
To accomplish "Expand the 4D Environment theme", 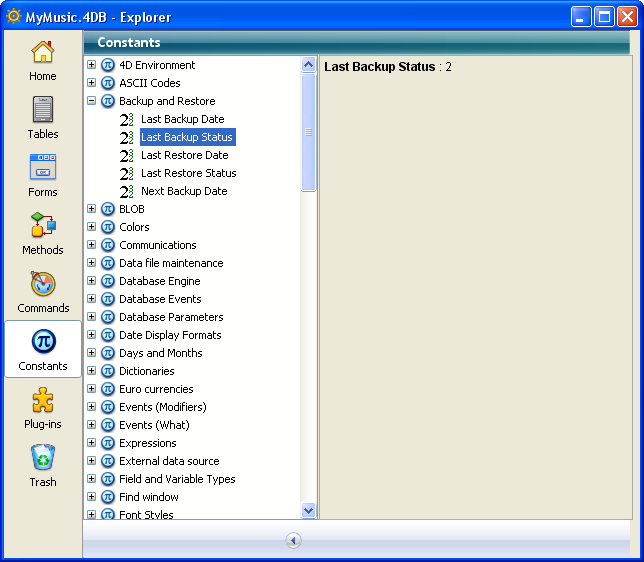I will [92, 65].
